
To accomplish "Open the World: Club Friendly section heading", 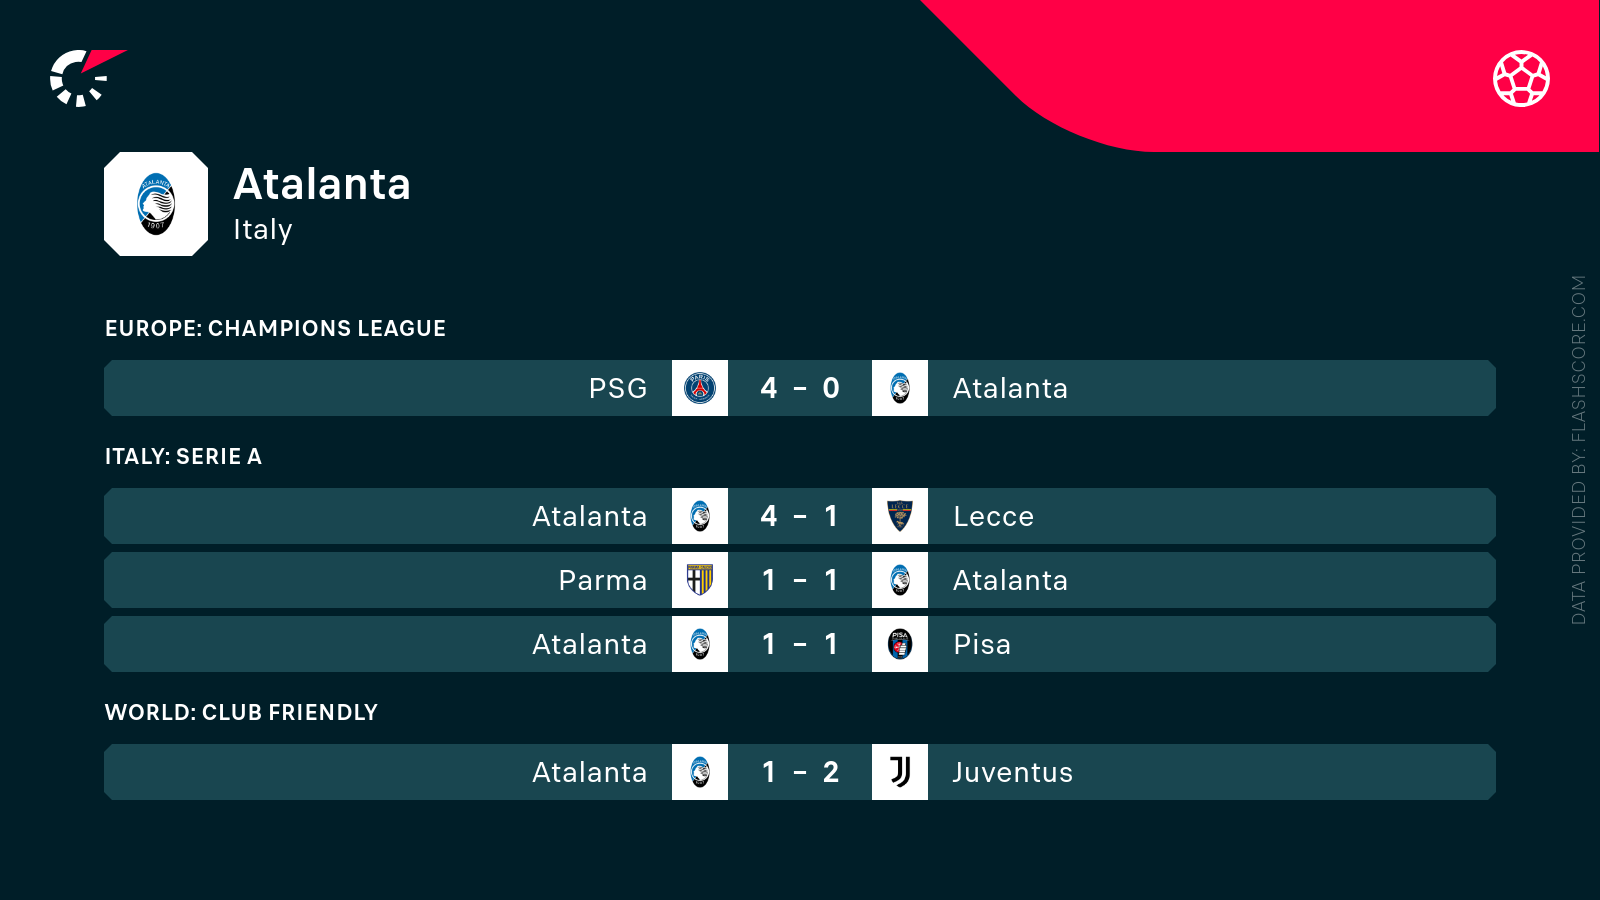I will [241, 712].
